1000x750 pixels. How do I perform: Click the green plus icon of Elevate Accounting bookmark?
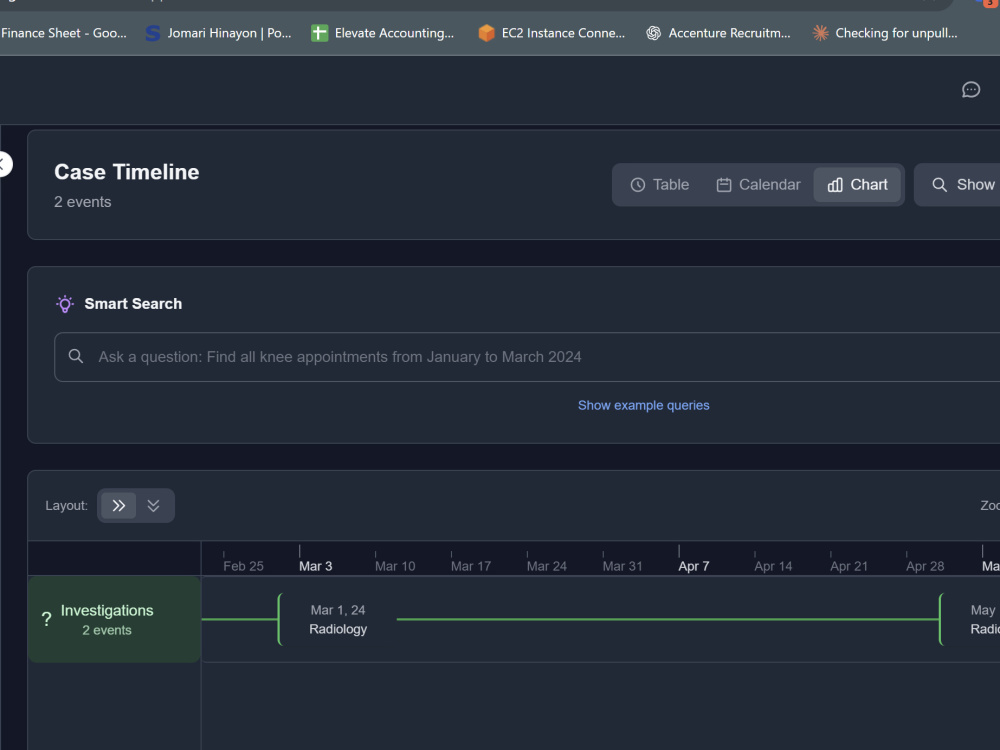(319, 33)
